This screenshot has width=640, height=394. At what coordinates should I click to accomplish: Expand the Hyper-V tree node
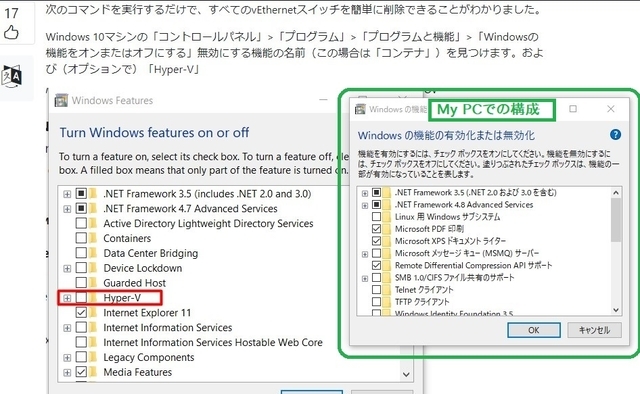pyautogui.click(x=67, y=298)
